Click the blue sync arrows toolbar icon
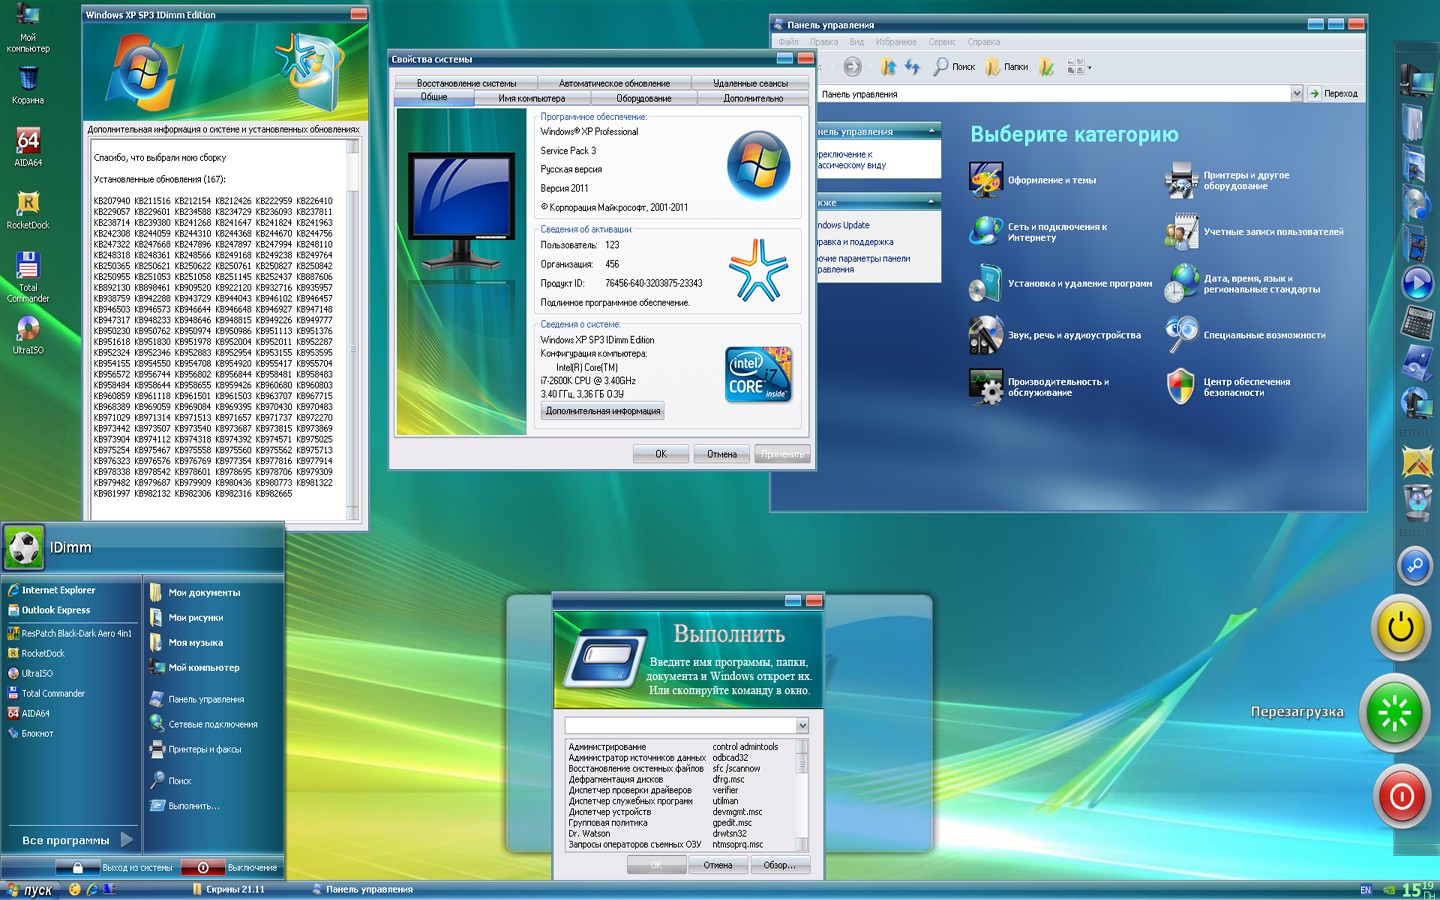Image resolution: width=1440 pixels, height=900 pixels. tap(912, 67)
